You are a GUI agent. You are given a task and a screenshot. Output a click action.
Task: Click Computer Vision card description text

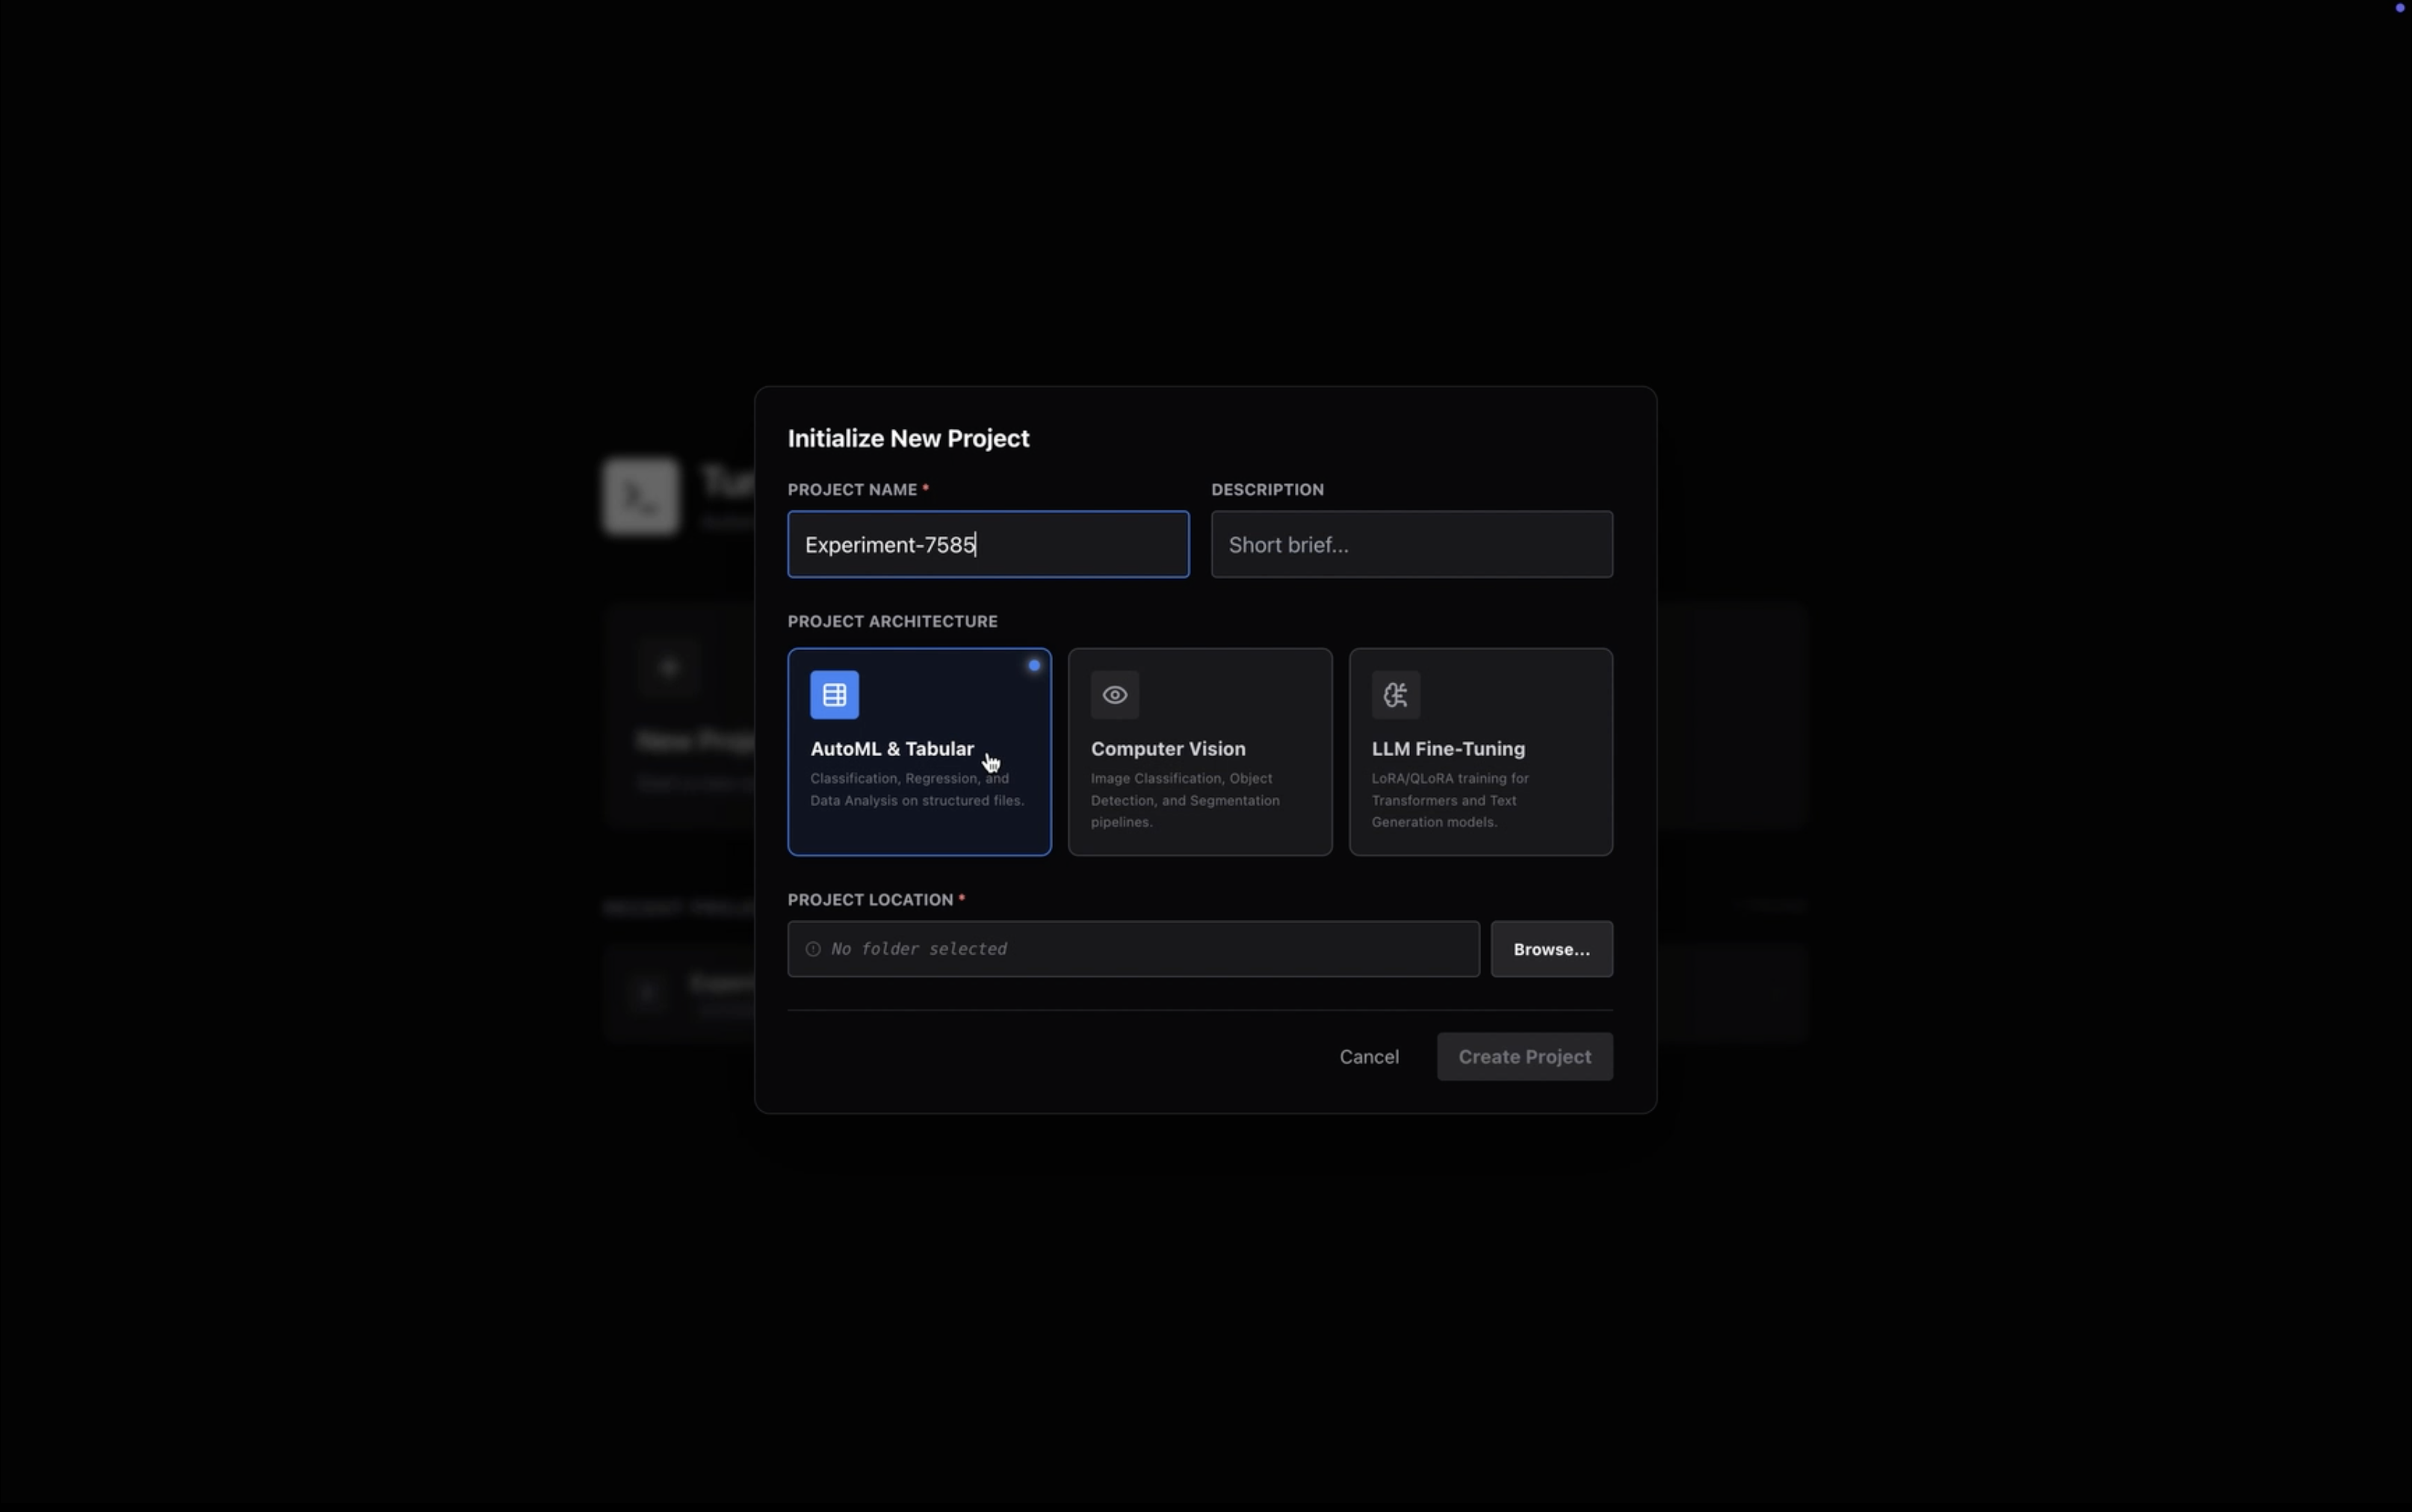[x=1185, y=800]
